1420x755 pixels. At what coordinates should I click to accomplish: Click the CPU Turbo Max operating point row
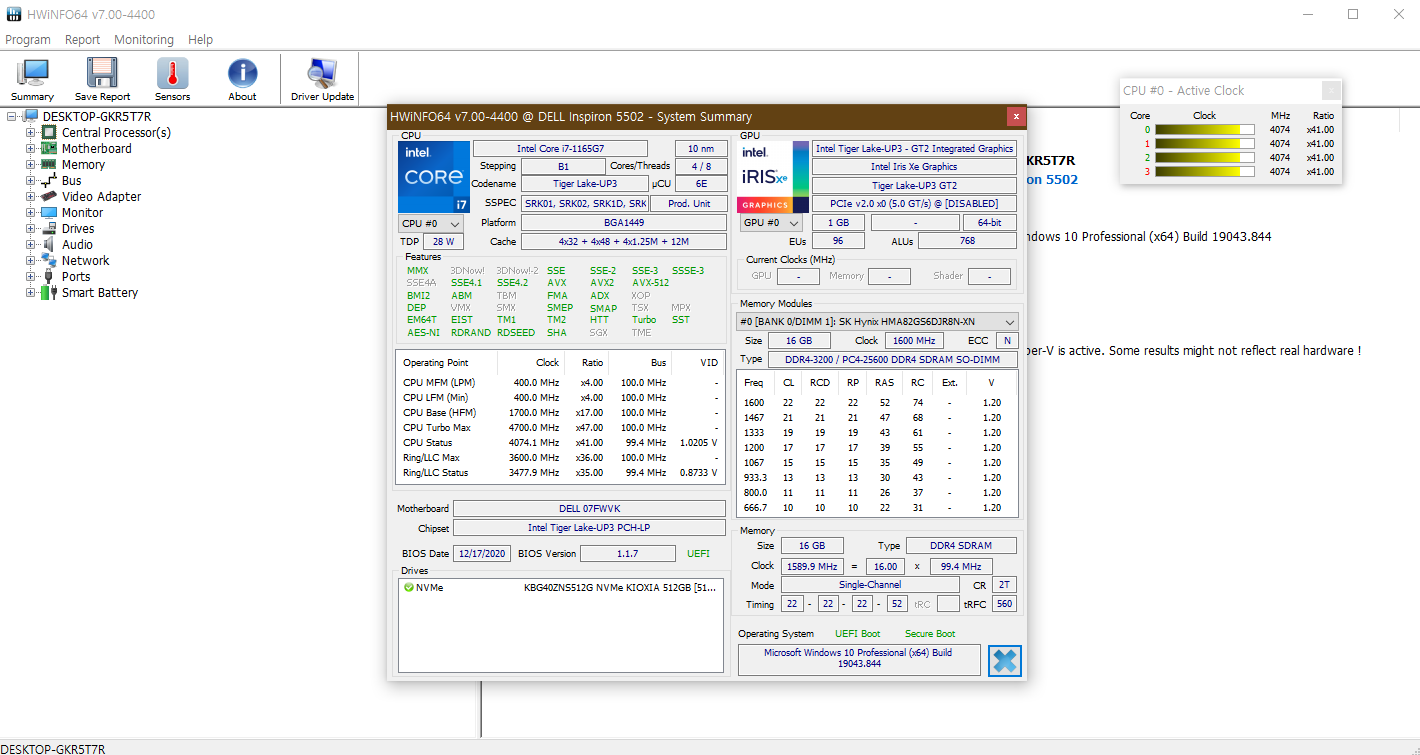click(561, 428)
